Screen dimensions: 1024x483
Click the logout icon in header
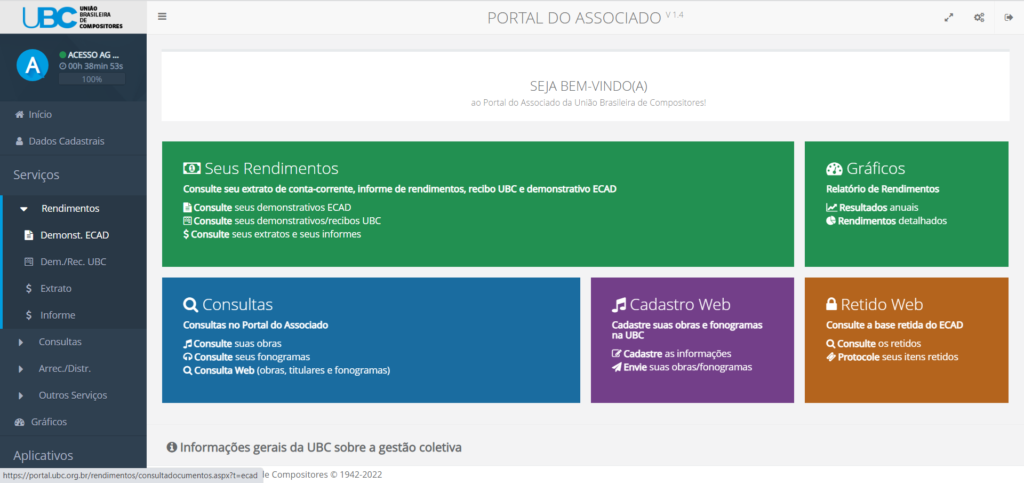click(x=1008, y=18)
